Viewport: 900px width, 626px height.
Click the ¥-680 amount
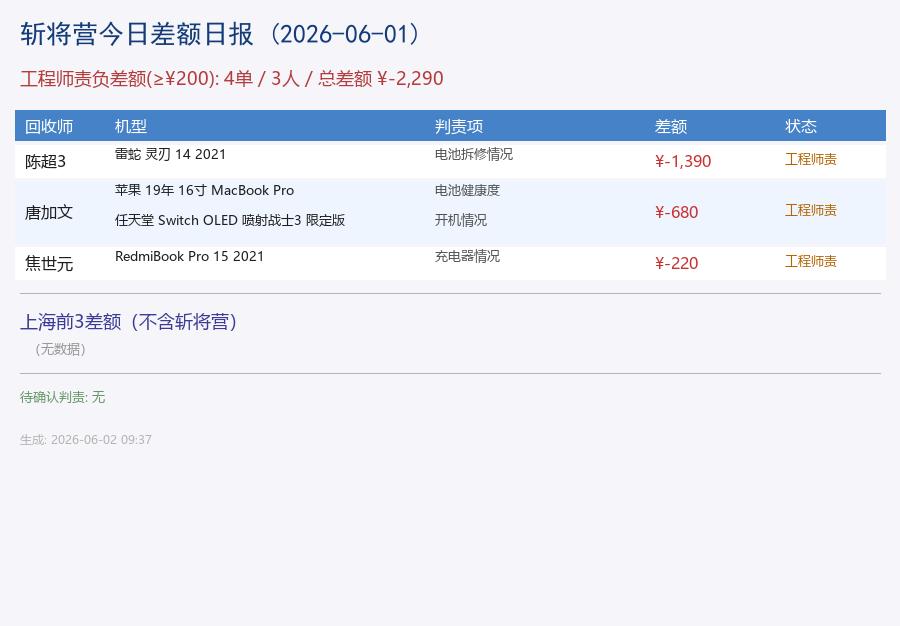pyautogui.click(x=677, y=212)
